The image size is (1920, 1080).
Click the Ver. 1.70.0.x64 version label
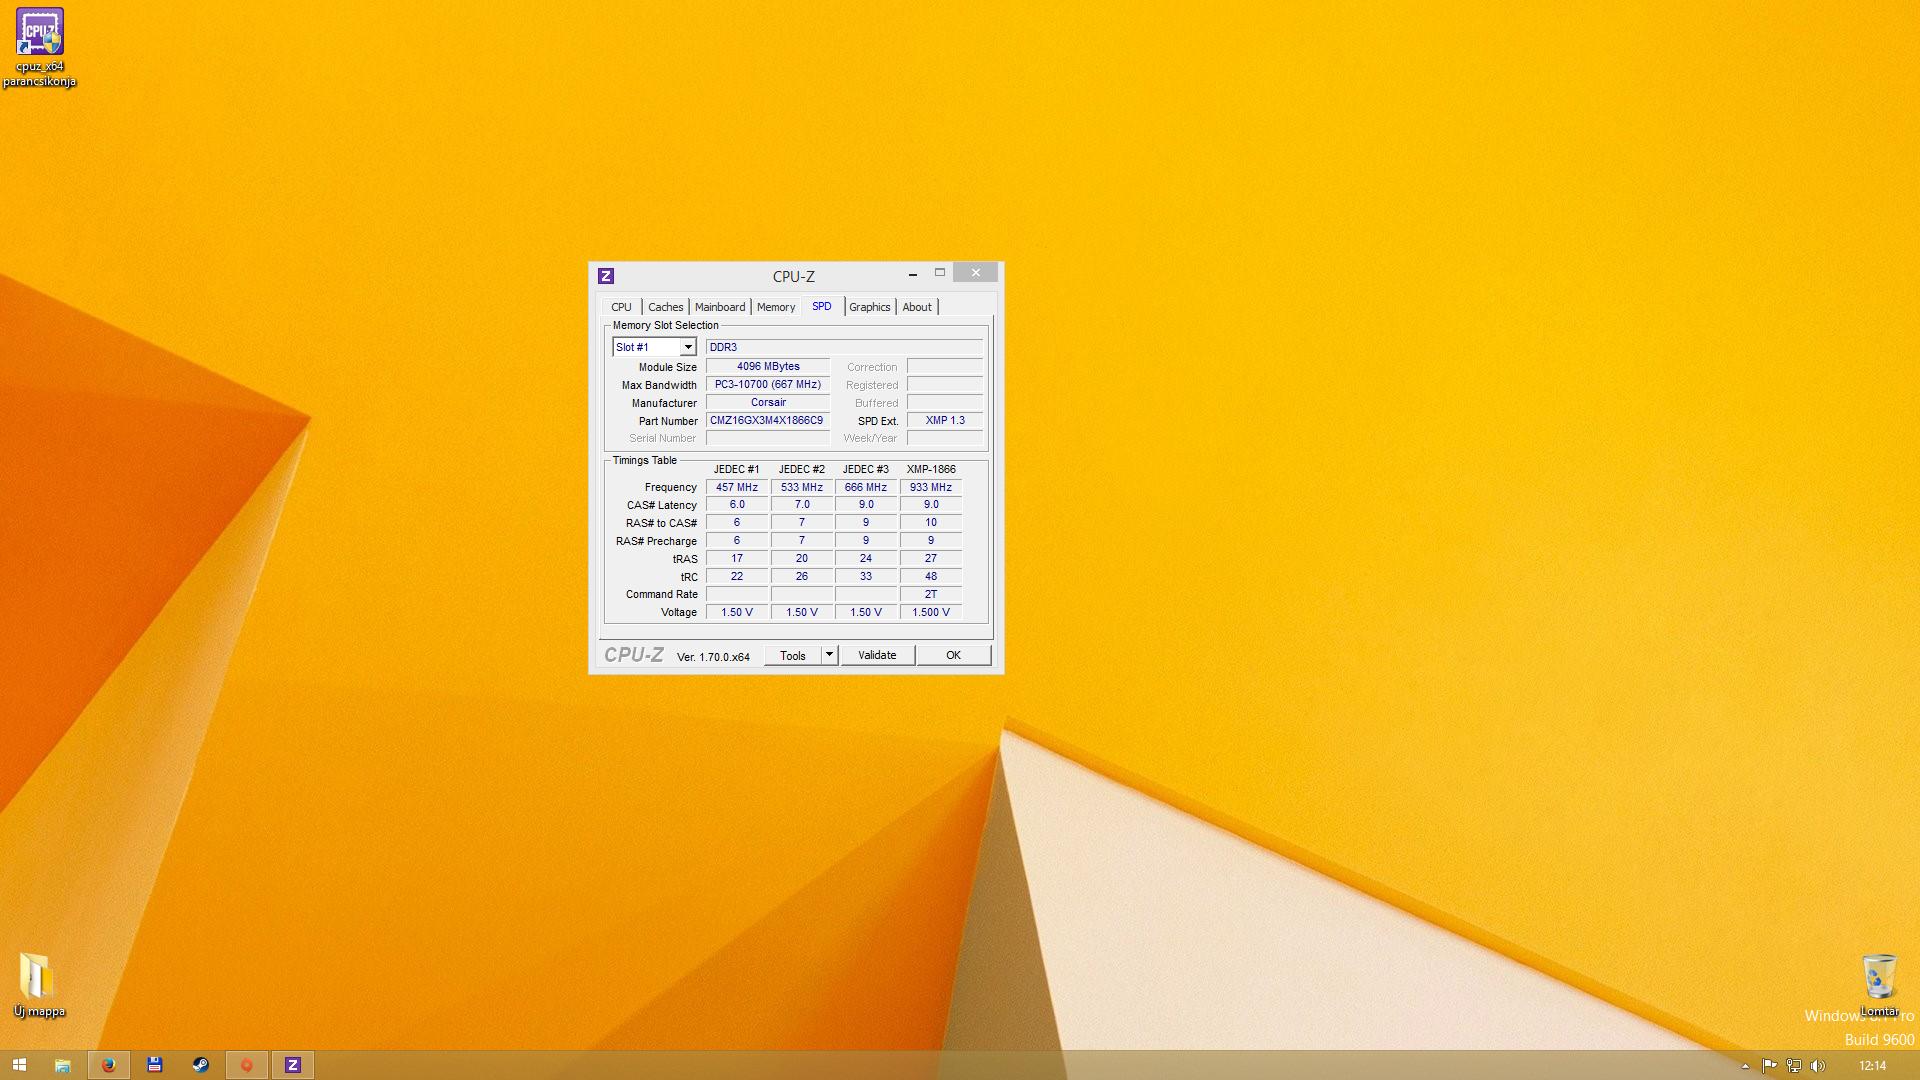(x=713, y=657)
